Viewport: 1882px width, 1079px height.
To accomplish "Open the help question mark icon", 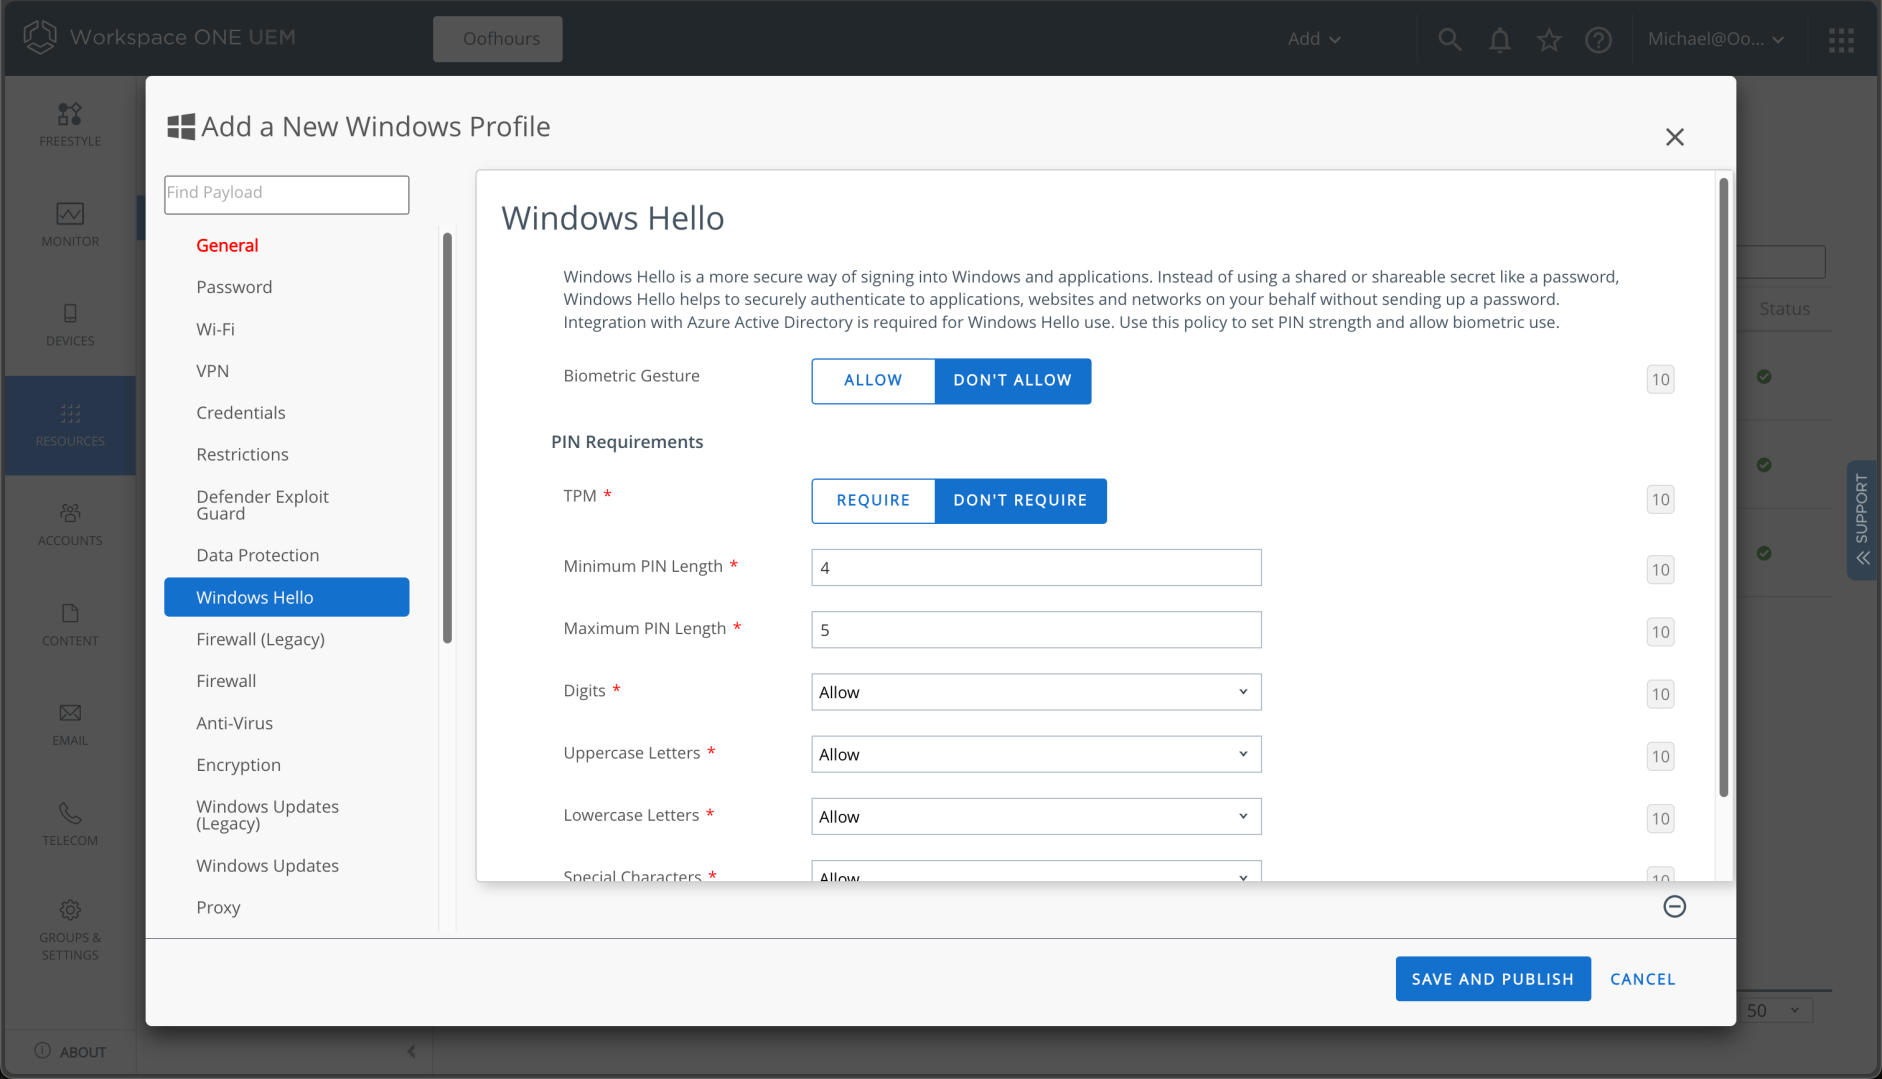I will point(1598,39).
